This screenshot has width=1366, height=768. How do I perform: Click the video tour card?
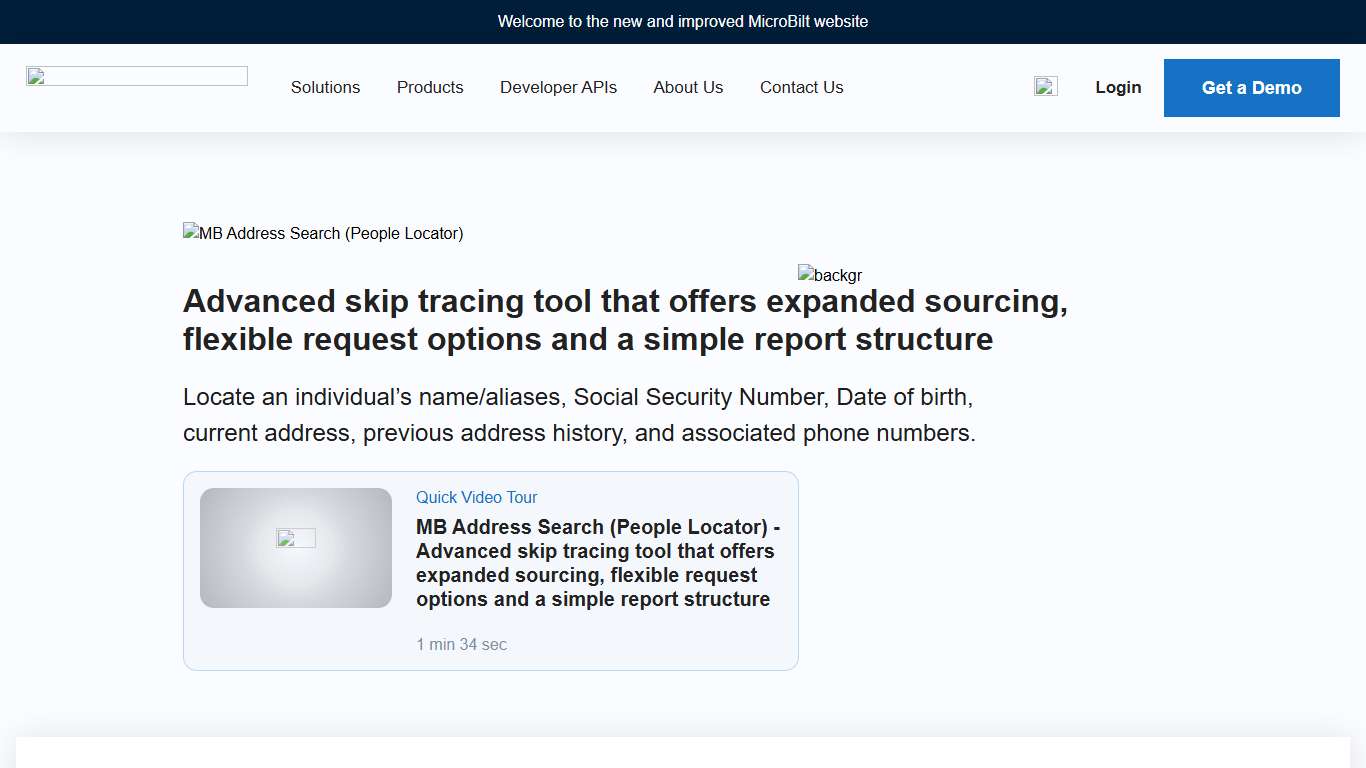click(490, 570)
